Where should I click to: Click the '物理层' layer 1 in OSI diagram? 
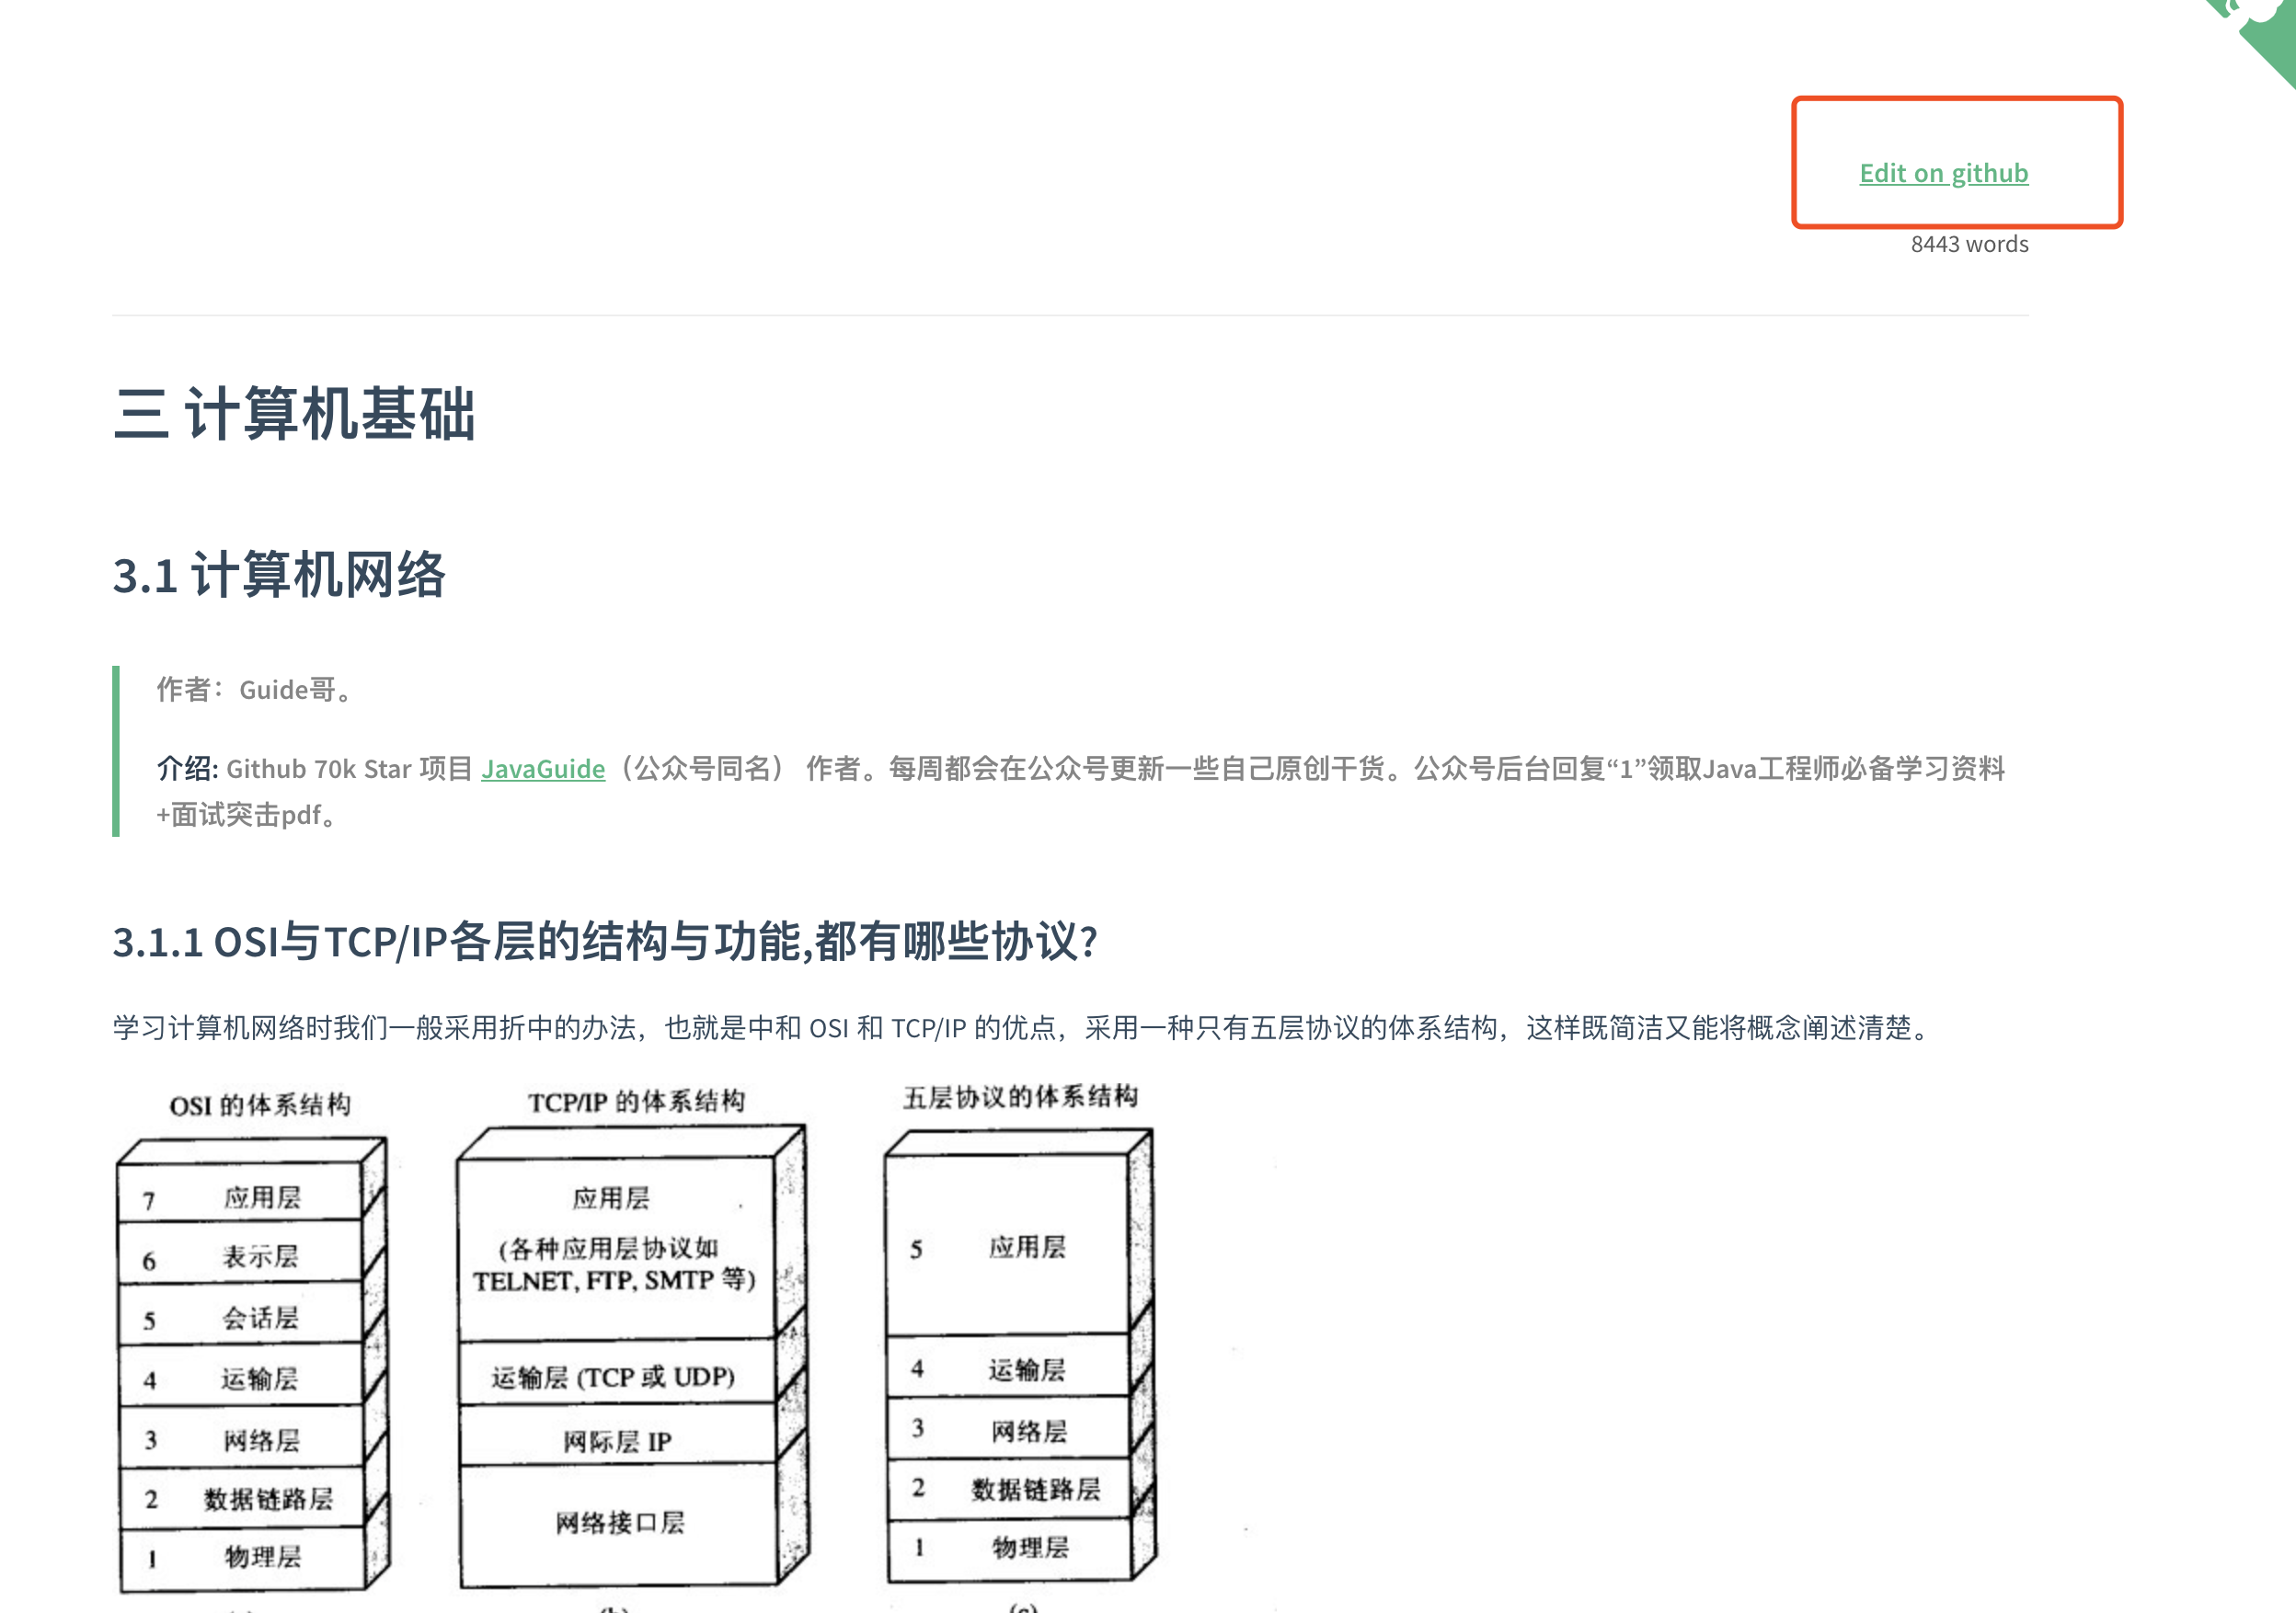(261, 1556)
